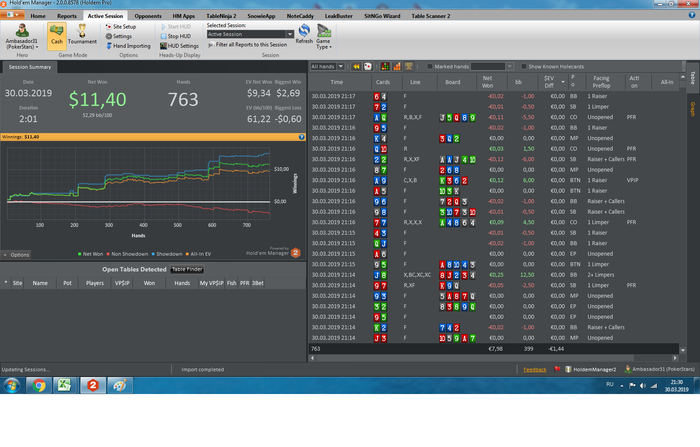Click the Feedback link

click(x=535, y=369)
